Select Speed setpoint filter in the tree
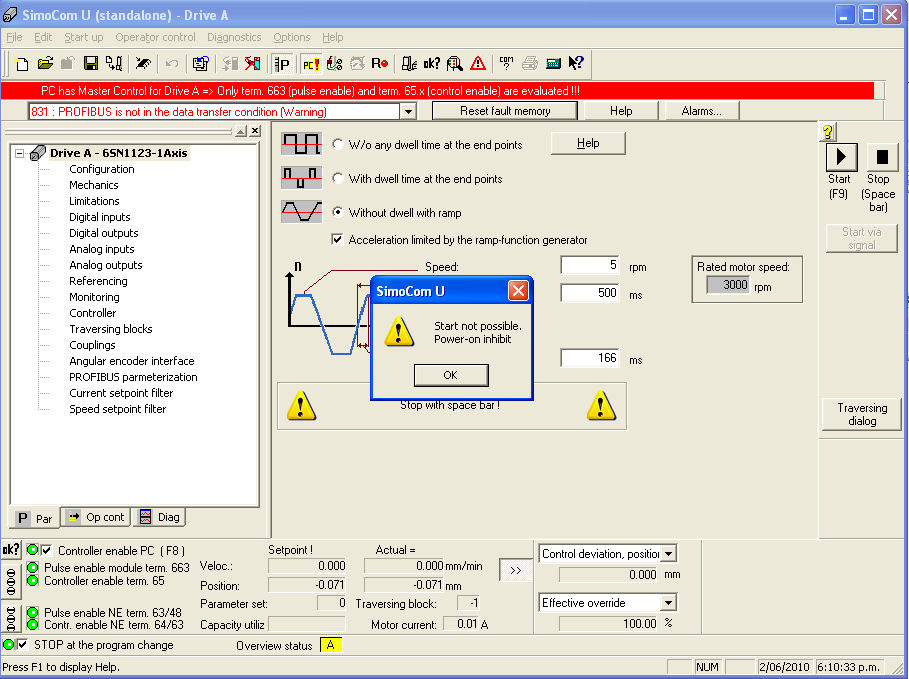The image size is (909, 679). click(x=118, y=409)
